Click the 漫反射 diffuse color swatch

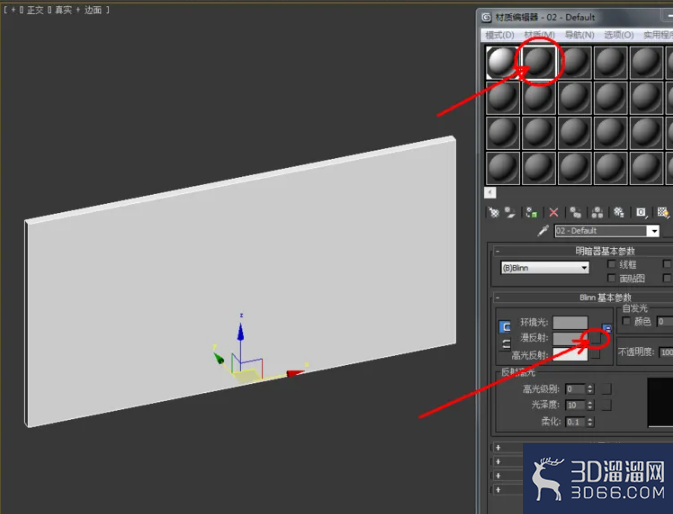click(570, 339)
